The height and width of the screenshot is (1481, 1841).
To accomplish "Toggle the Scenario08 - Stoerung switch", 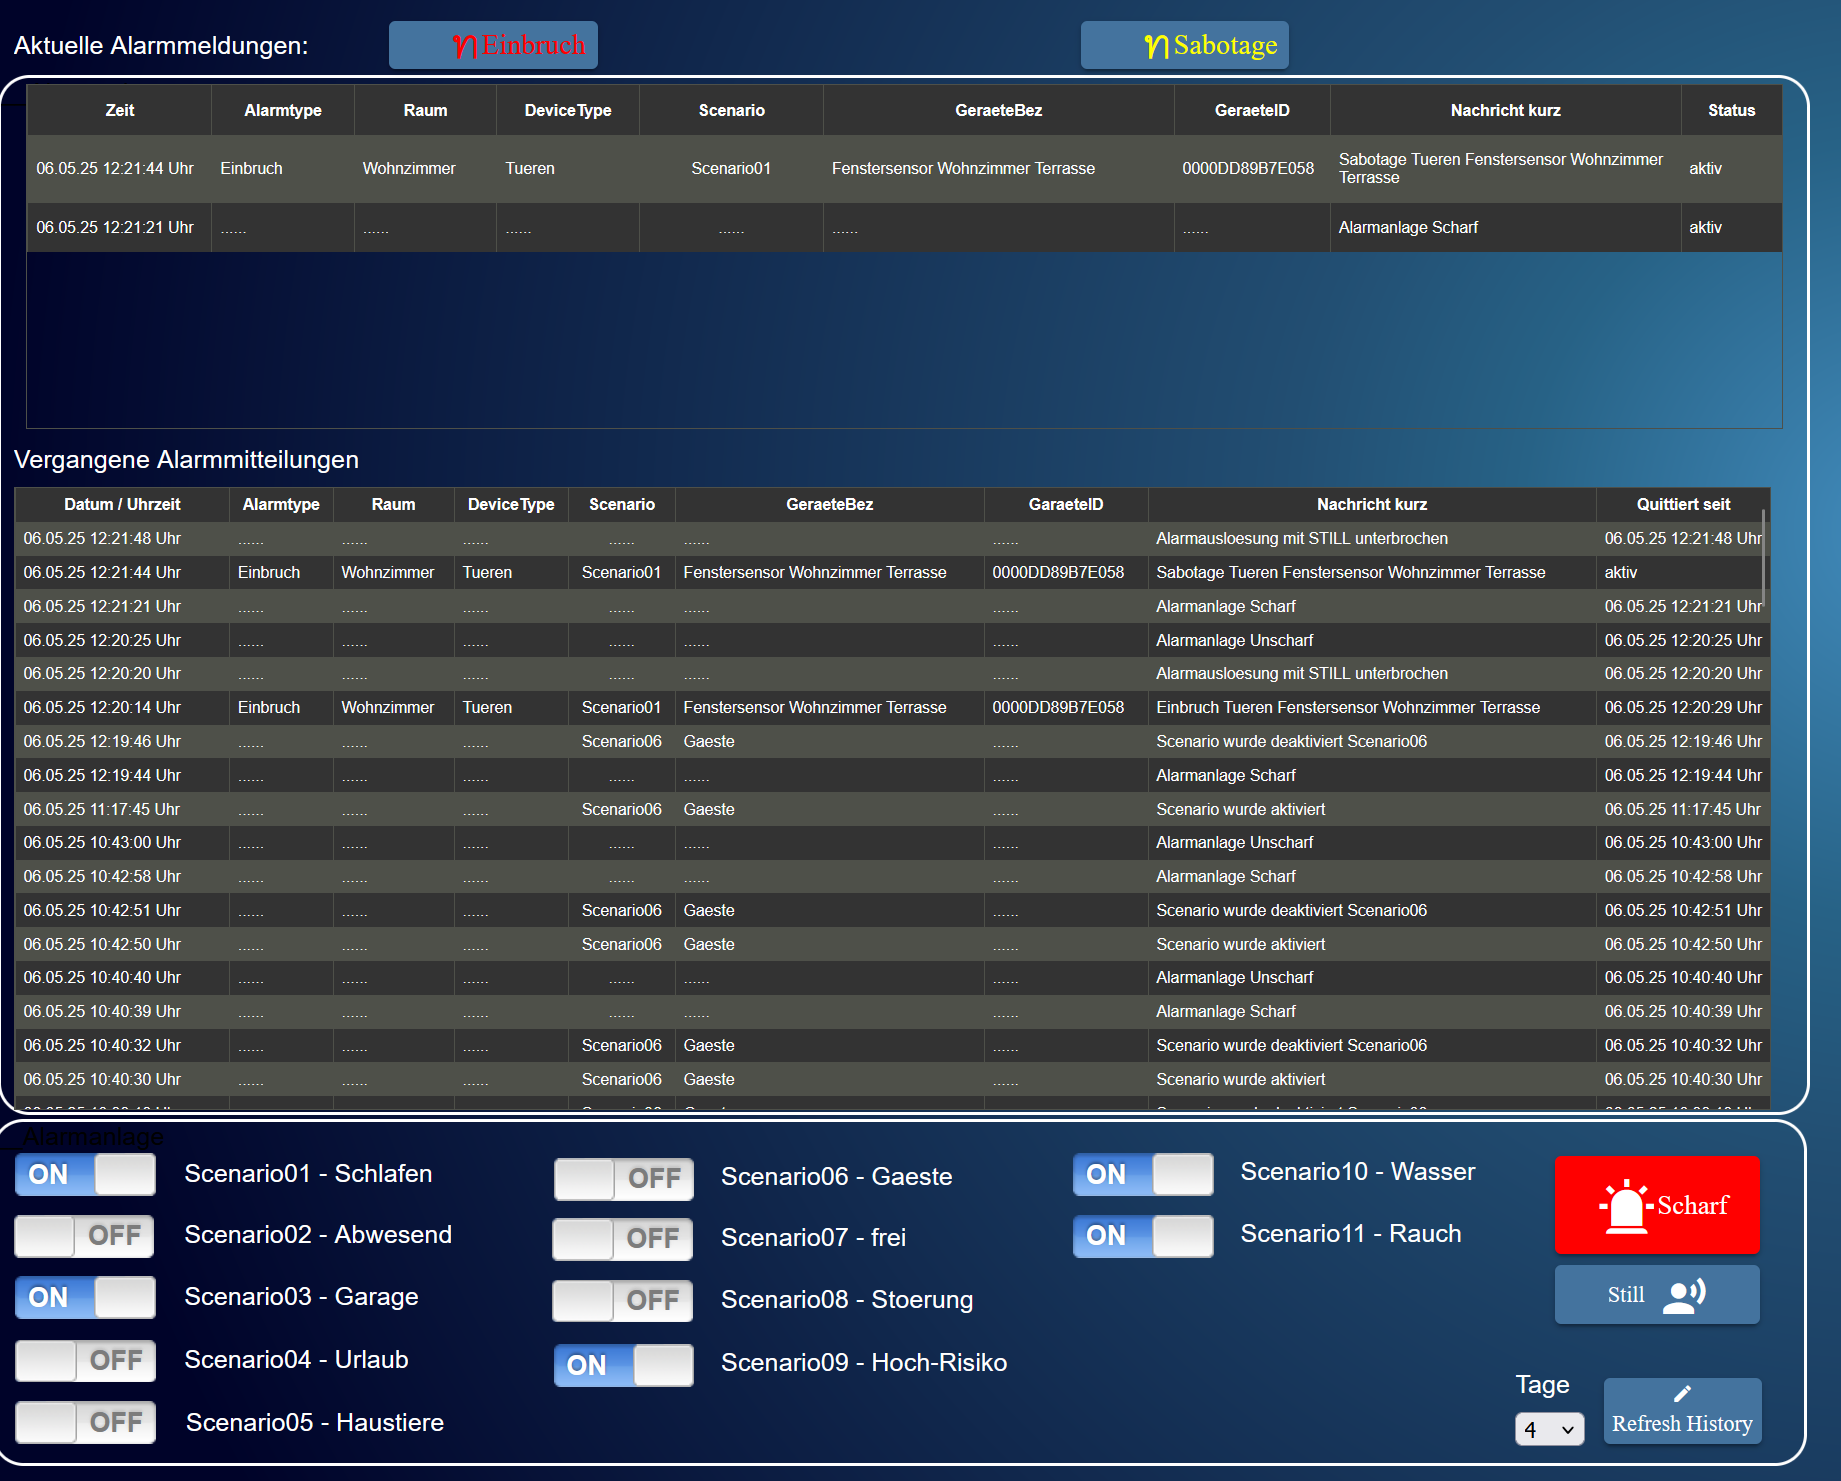I will click(623, 1300).
